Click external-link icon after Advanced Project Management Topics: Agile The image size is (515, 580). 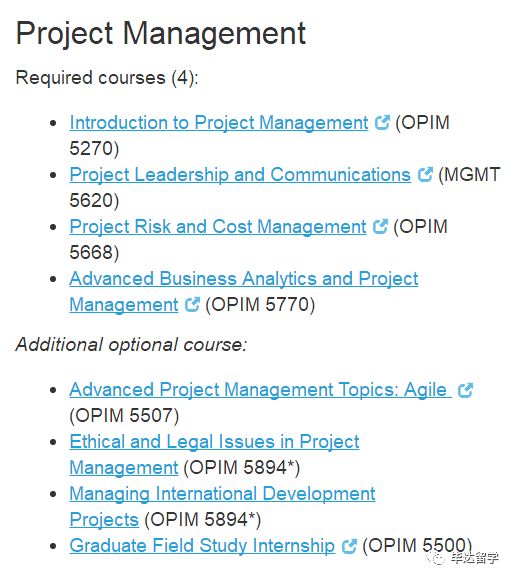pos(465,390)
